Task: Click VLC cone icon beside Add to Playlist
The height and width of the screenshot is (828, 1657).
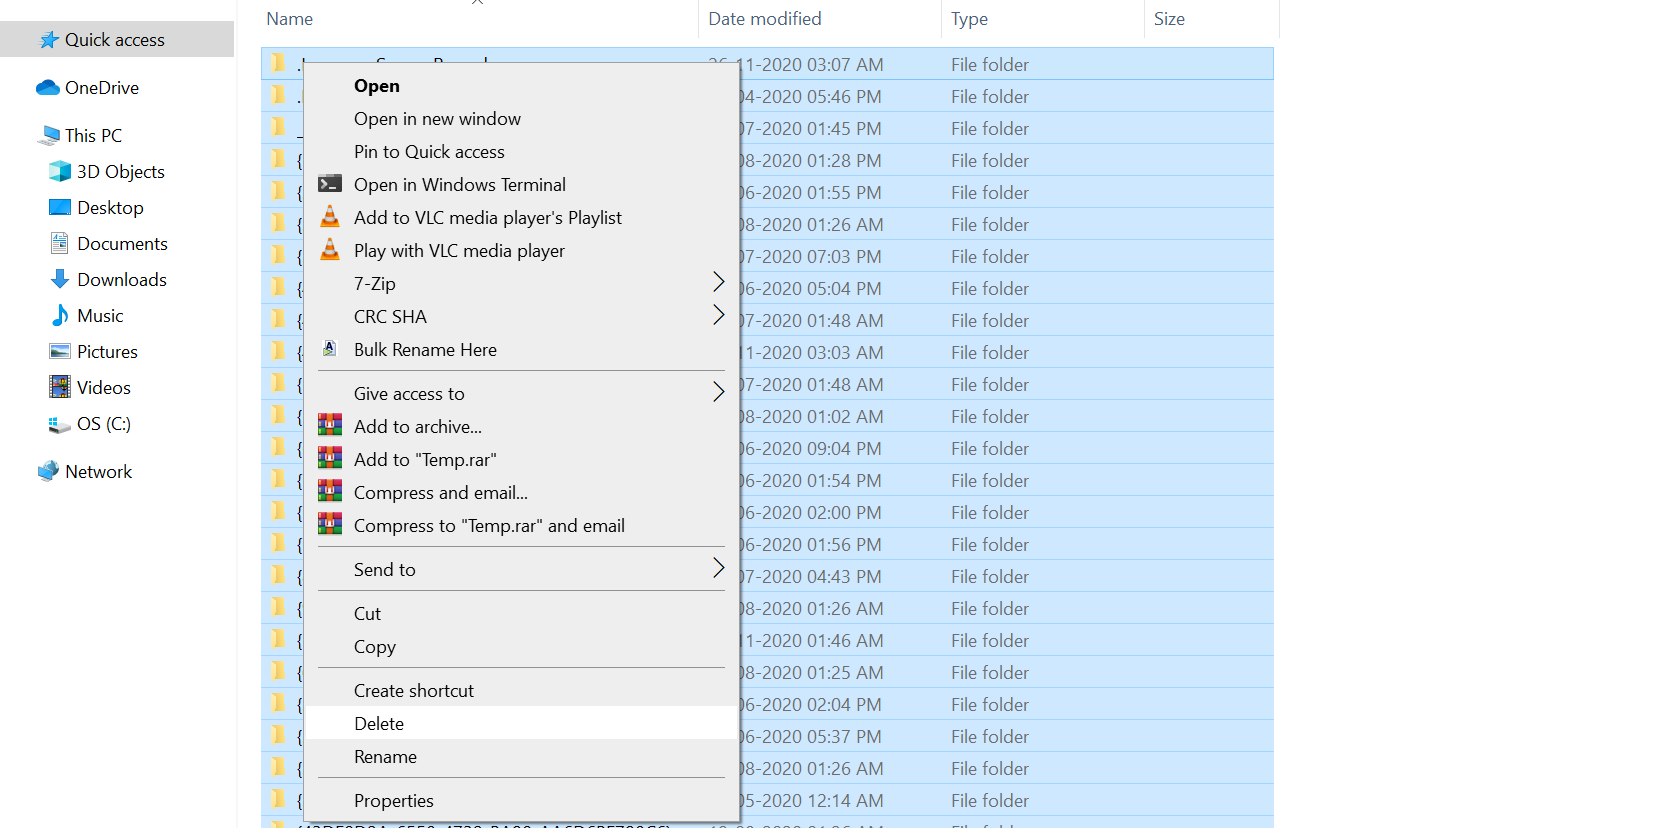Action: tap(330, 217)
